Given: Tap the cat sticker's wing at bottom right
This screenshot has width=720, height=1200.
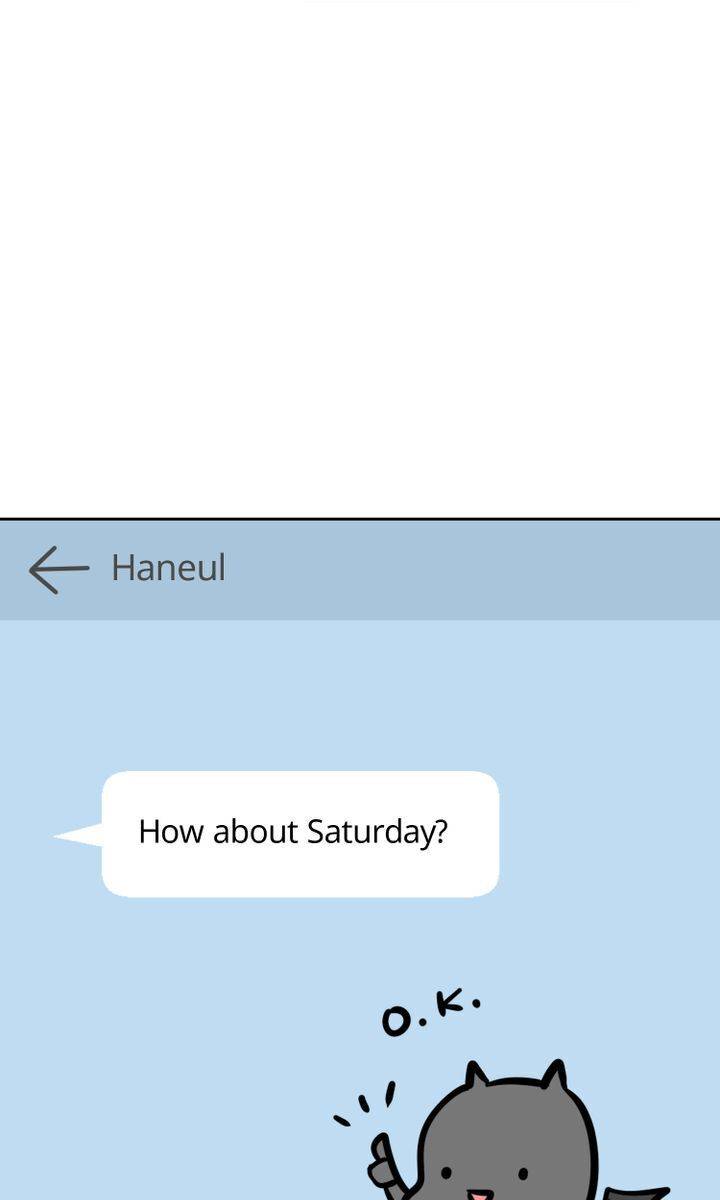Looking at the screenshot, I should point(638,1193).
